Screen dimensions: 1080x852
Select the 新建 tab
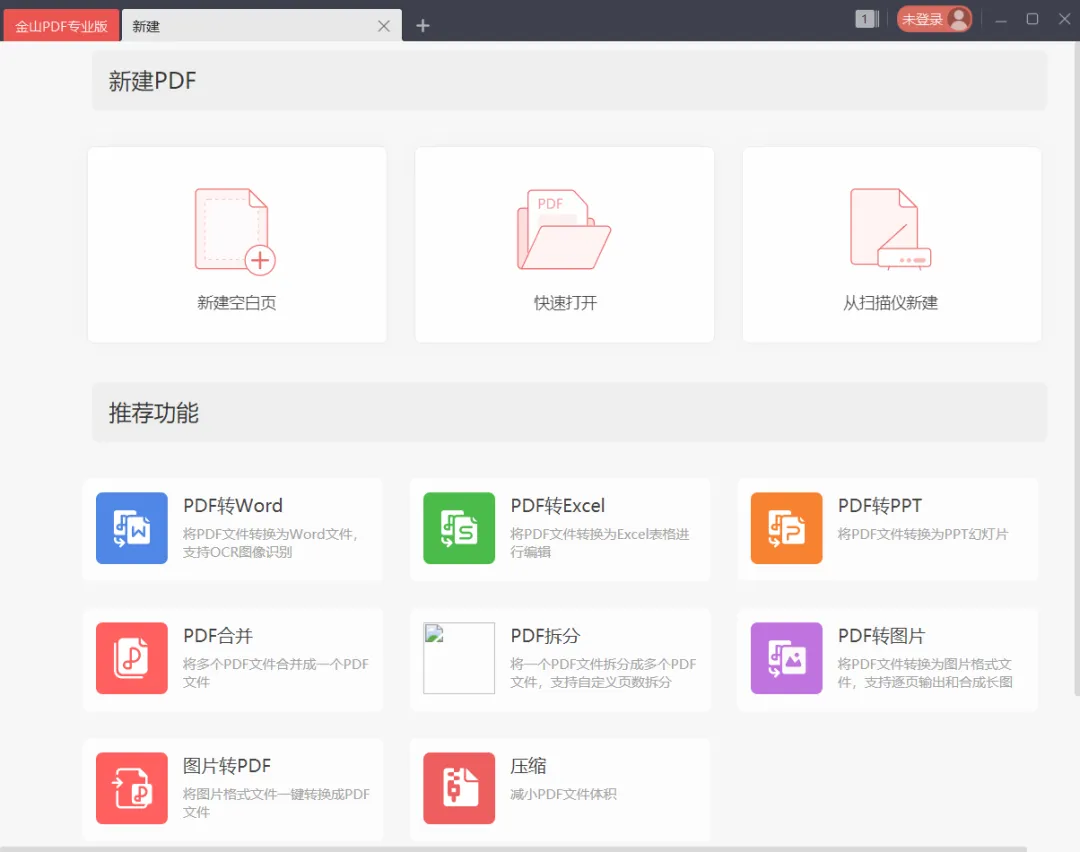click(x=262, y=26)
